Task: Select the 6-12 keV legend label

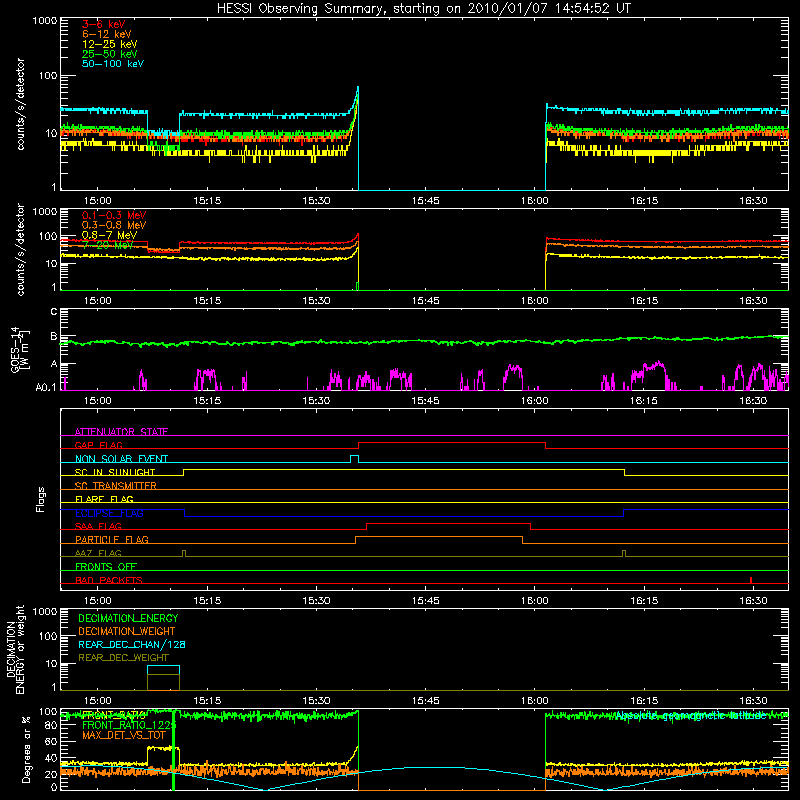Action: (107, 34)
